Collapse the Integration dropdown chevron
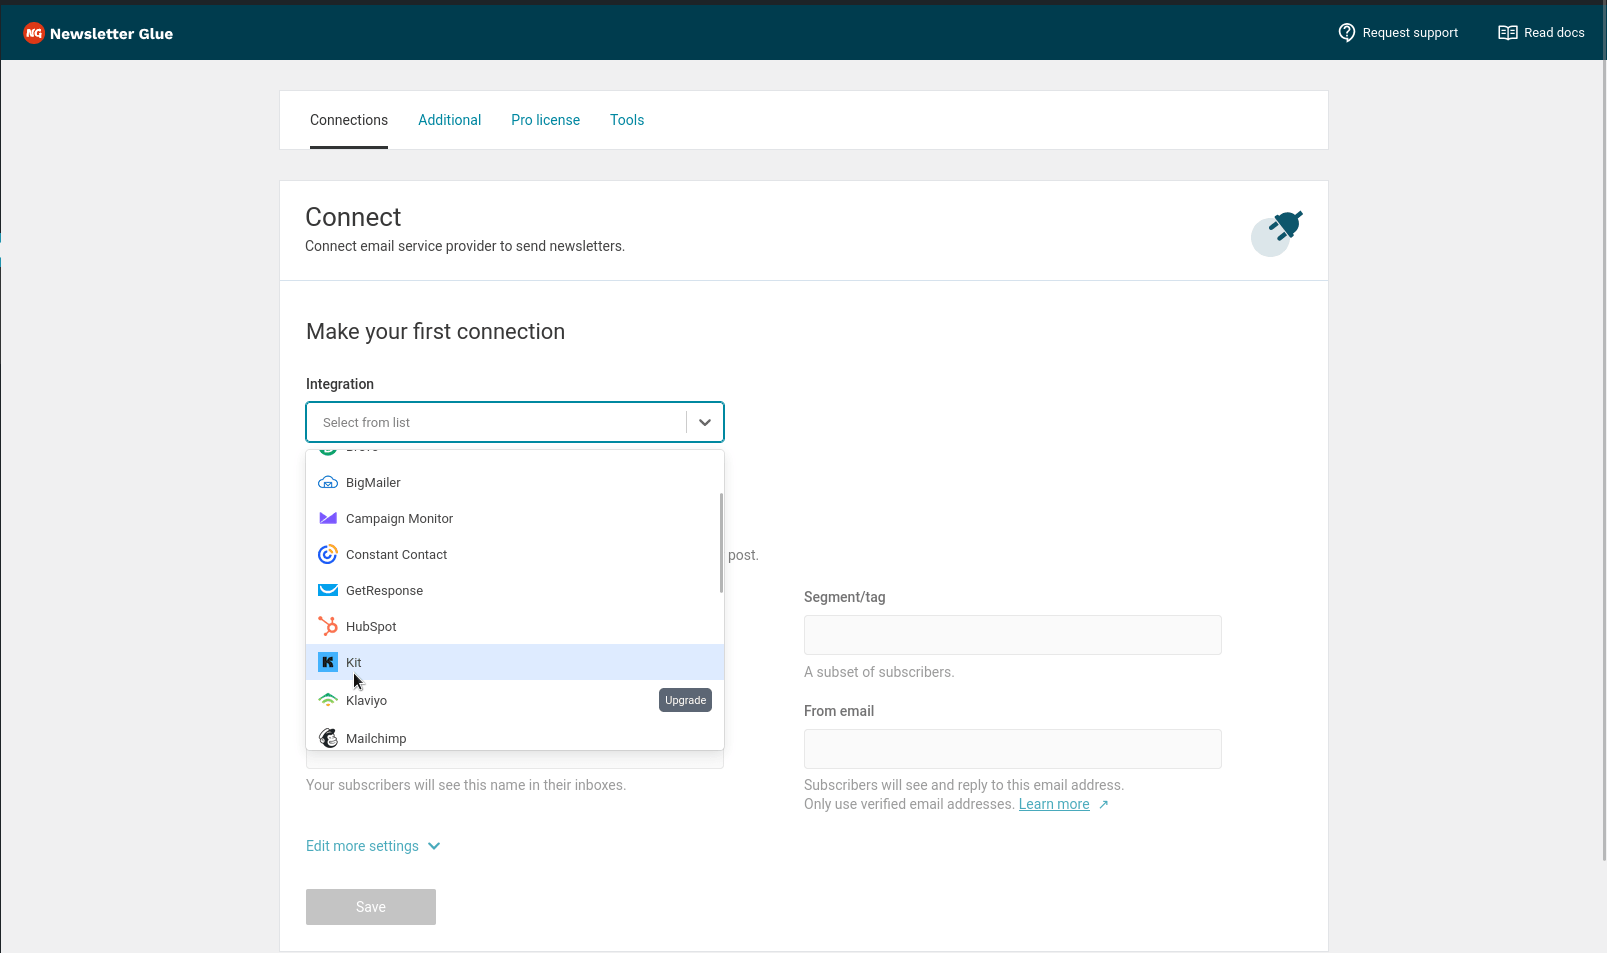Screen dimensions: 1607x953 [x=705, y=422]
